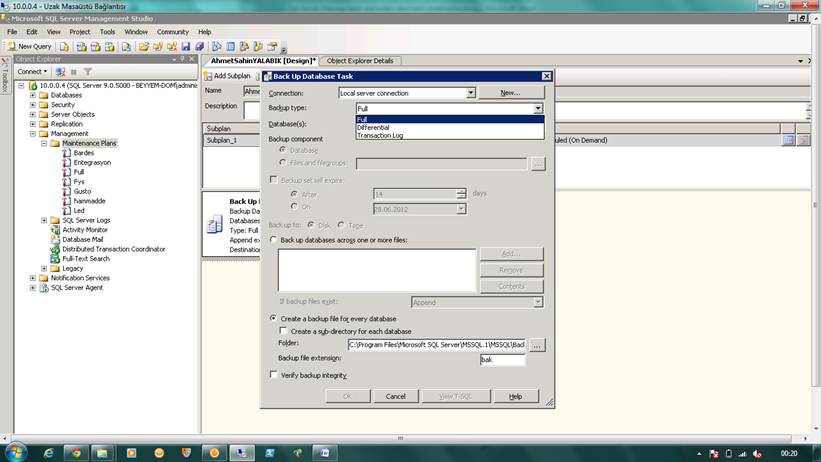The height and width of the screenshot is (462, 821).
Task: Click the Disconnect icon in Object Explorer
Action: pos(60,72)
